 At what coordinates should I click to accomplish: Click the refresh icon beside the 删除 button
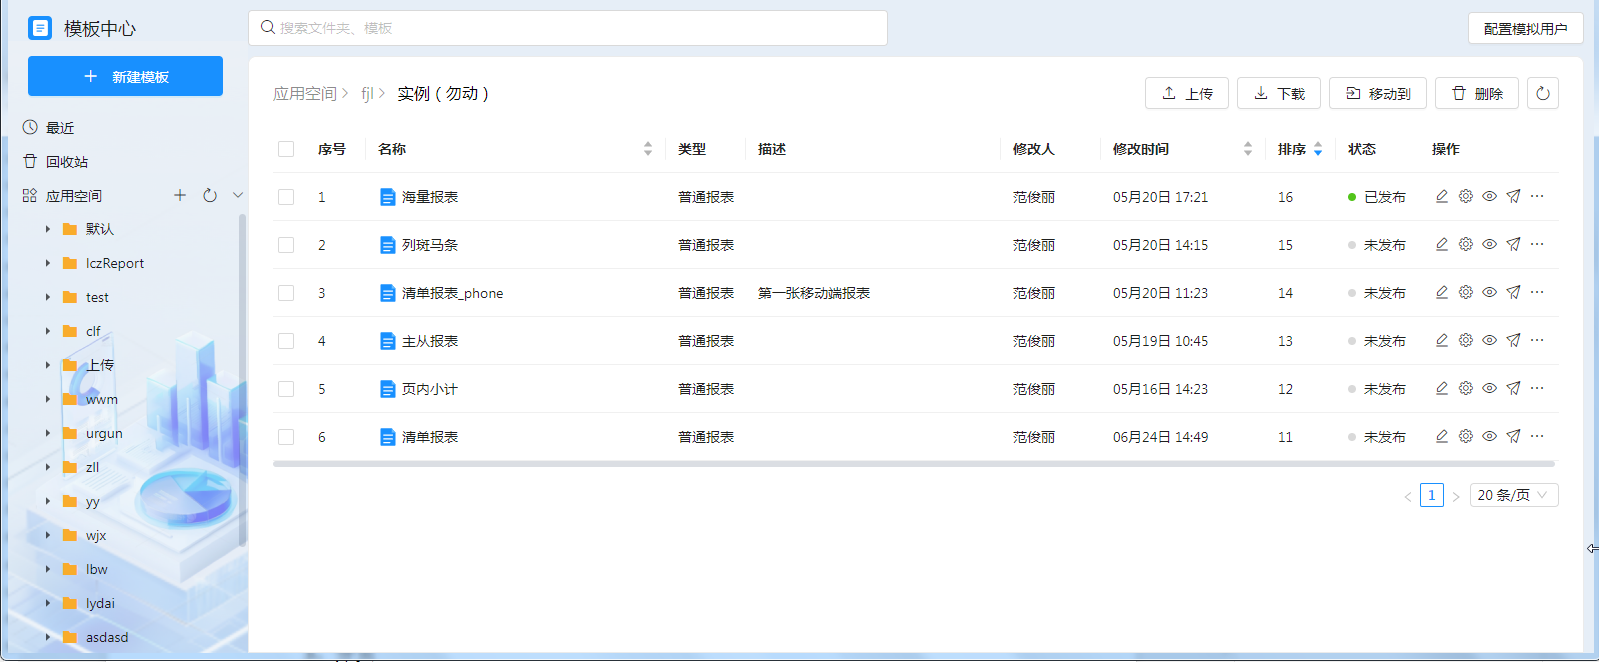(x=1542, y=94)
